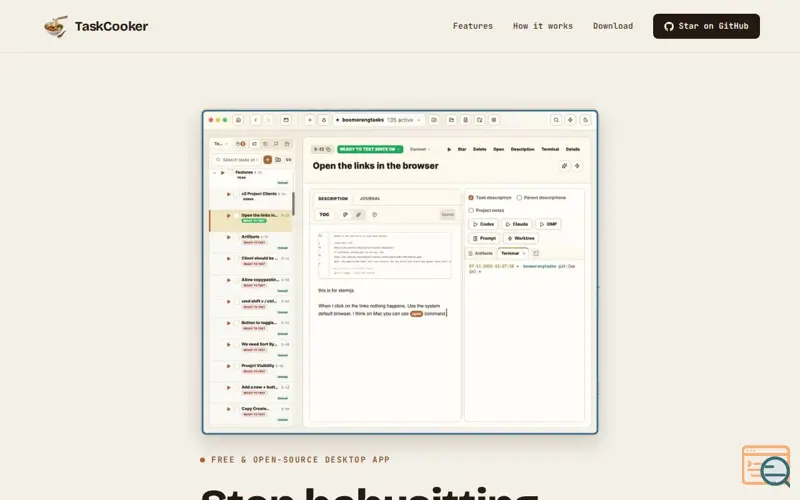Click new terminal icon beside Terminal tab
The height and width of the screenshot is (500, 800).
(x=536, y=254)
